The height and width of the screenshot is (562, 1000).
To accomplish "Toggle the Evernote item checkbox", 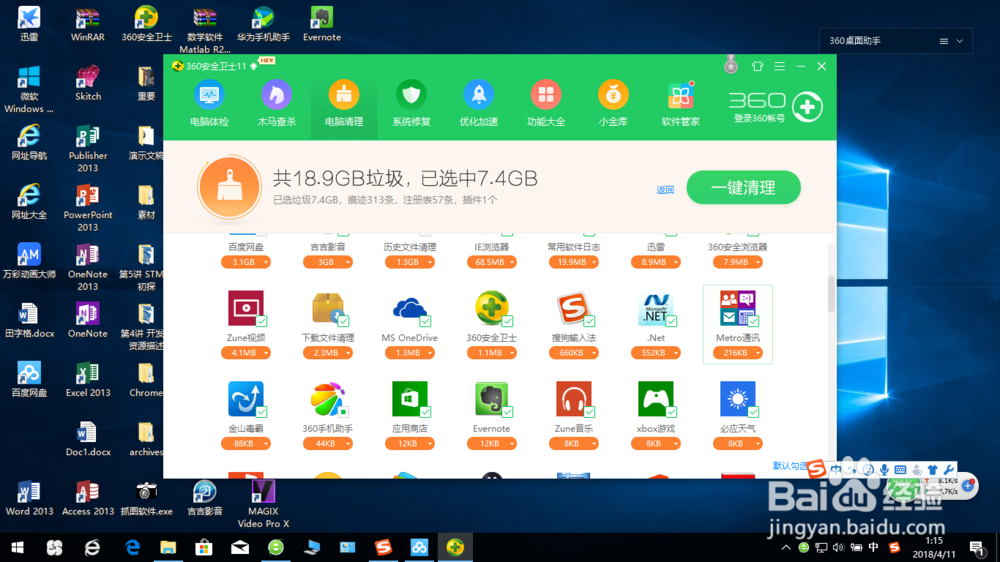I will (x=506, y=411).
